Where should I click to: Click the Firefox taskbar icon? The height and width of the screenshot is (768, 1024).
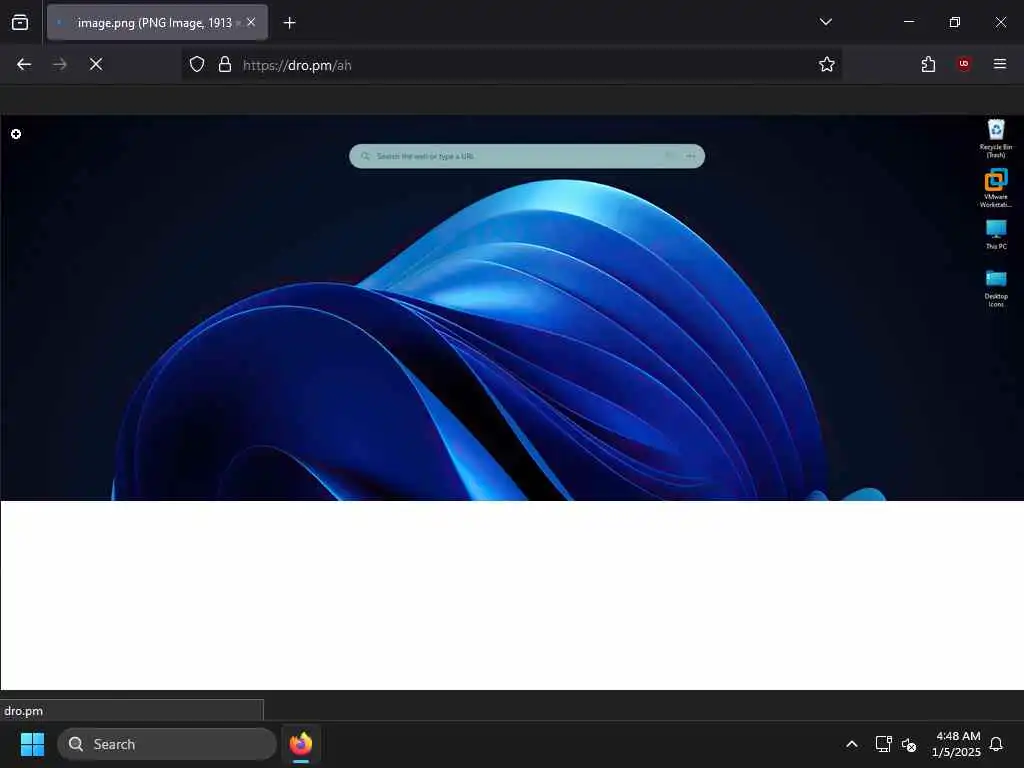301,744
